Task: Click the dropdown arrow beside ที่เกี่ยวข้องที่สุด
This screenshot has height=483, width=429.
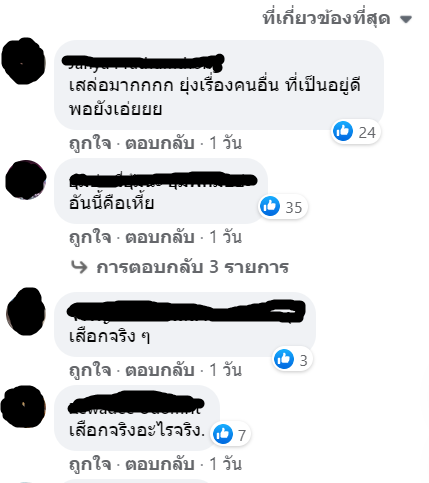Action: pyautogui.click(x=406, y=19)
